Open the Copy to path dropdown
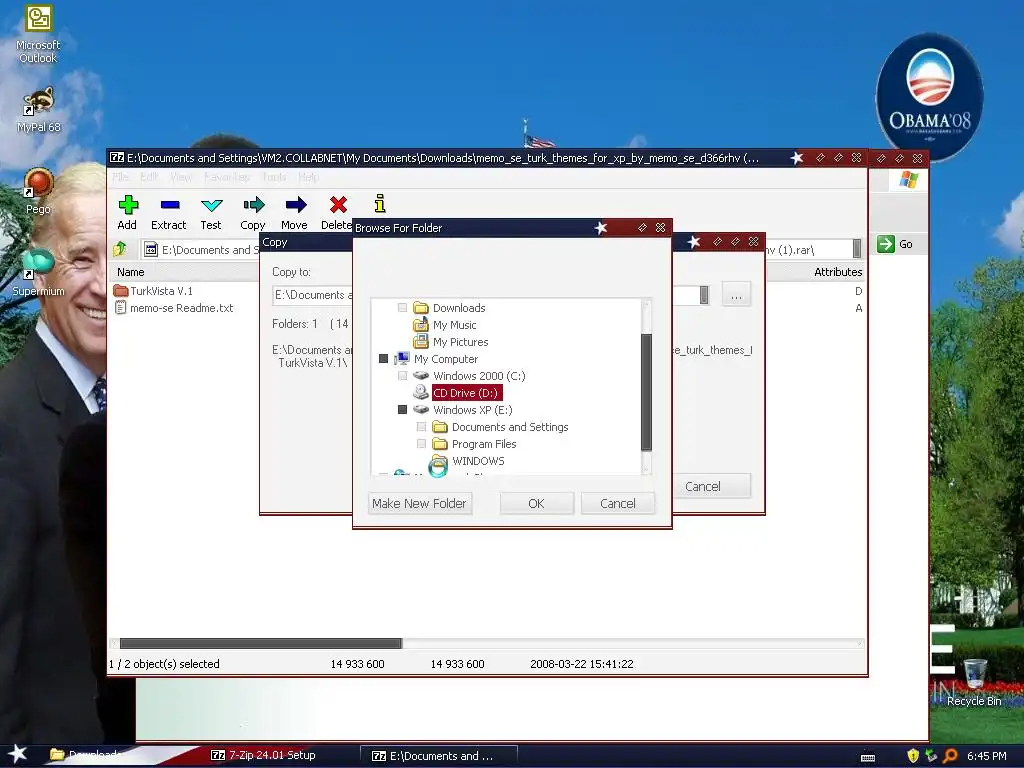Image resolution: width=1024 pixels, height=768 pixels. tap(704, 295)
